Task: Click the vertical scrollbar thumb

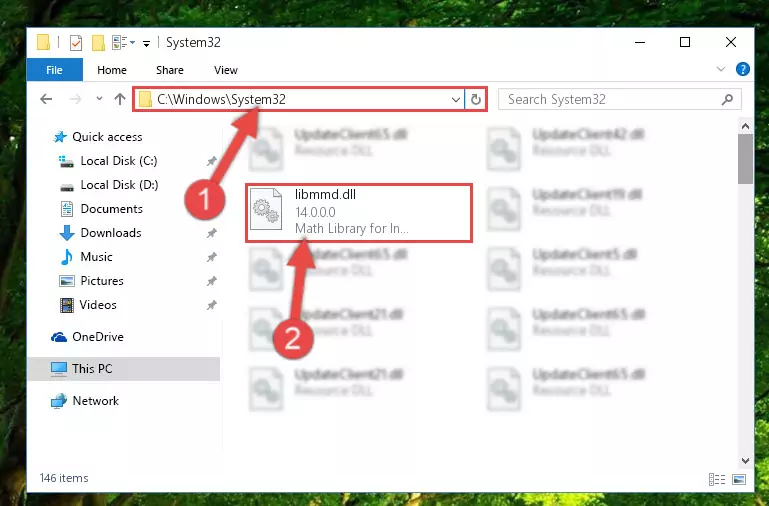Action: click(745, 159)
